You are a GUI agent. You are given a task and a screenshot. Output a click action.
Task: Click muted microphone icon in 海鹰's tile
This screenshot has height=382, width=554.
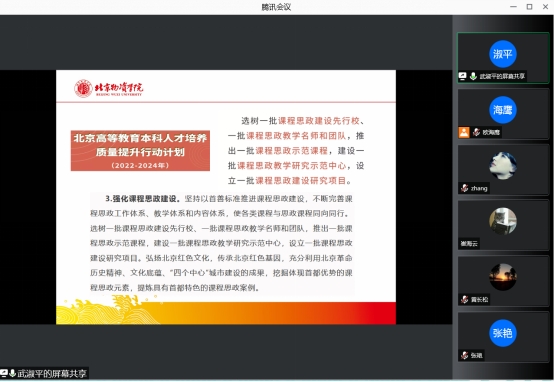(x=476, y=132)
